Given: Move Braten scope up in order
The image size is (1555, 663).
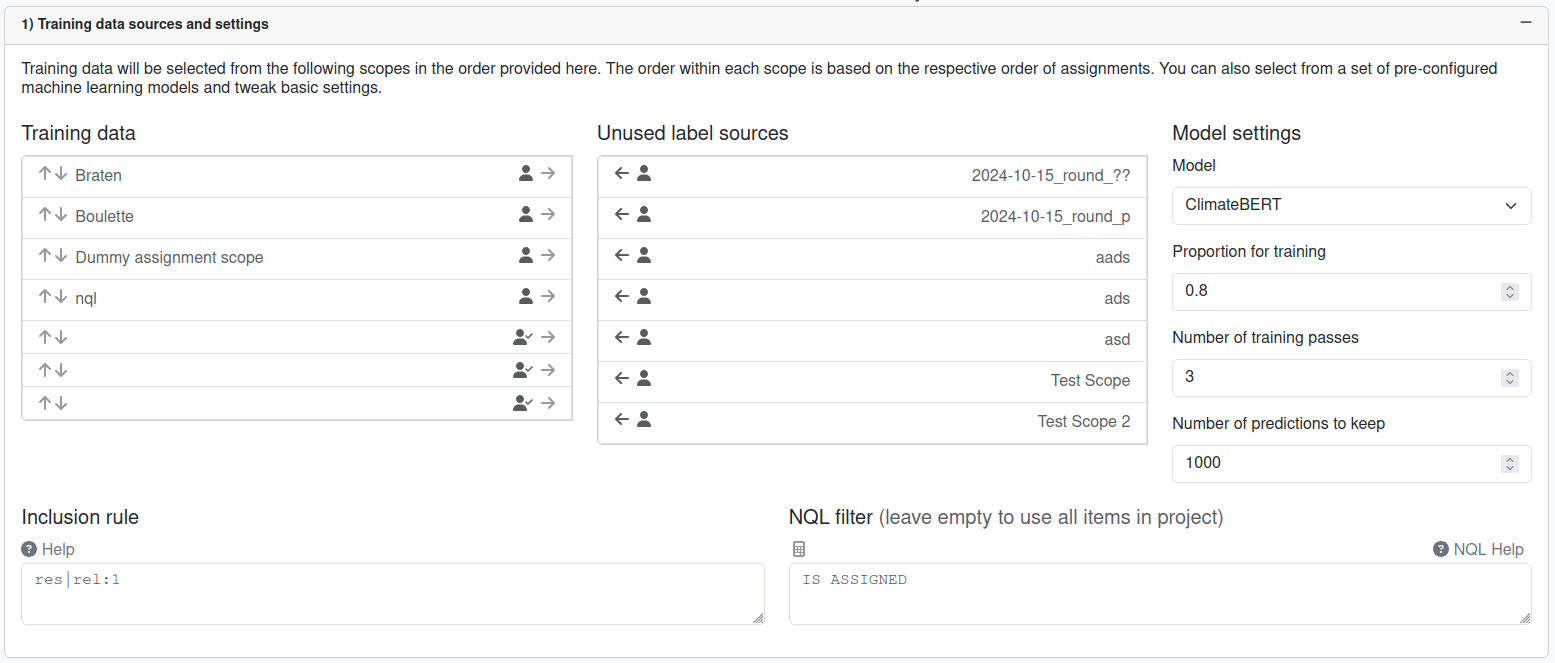Looking at the screenshot, I should [44, 174].
